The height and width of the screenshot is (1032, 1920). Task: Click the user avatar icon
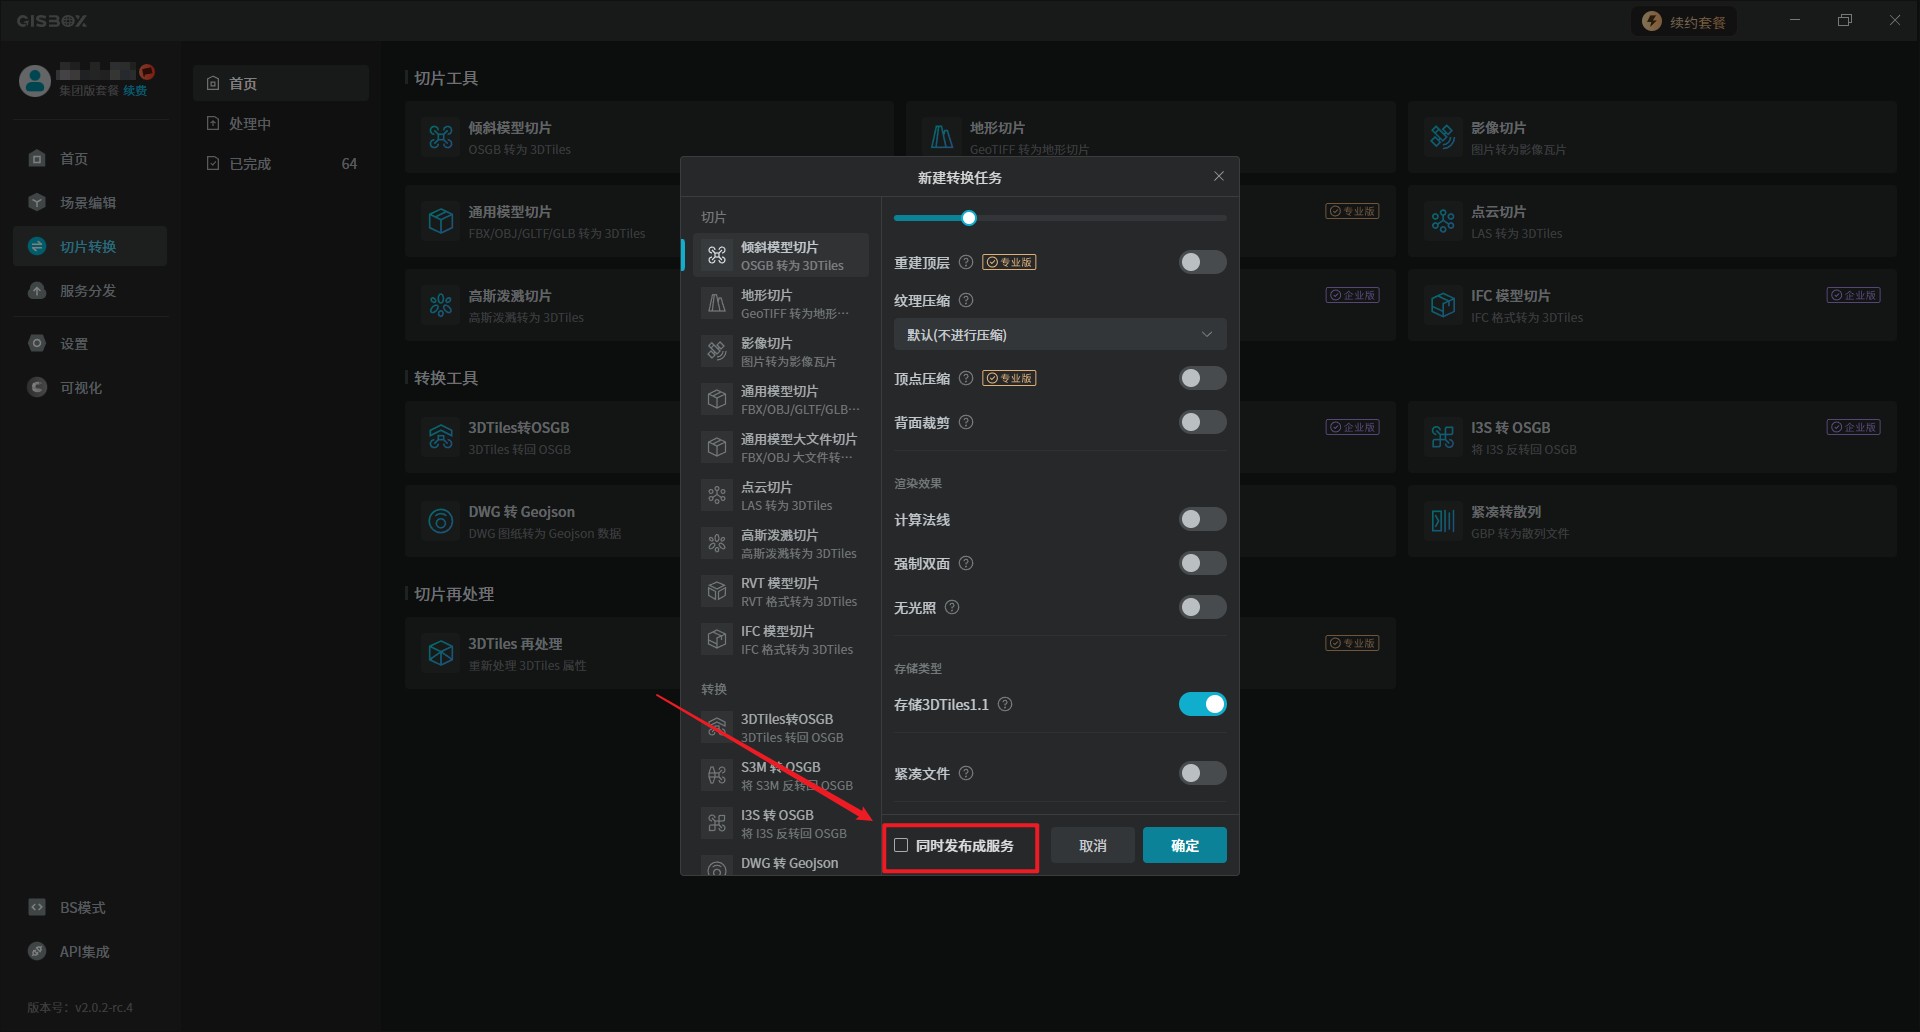(35, 81)
